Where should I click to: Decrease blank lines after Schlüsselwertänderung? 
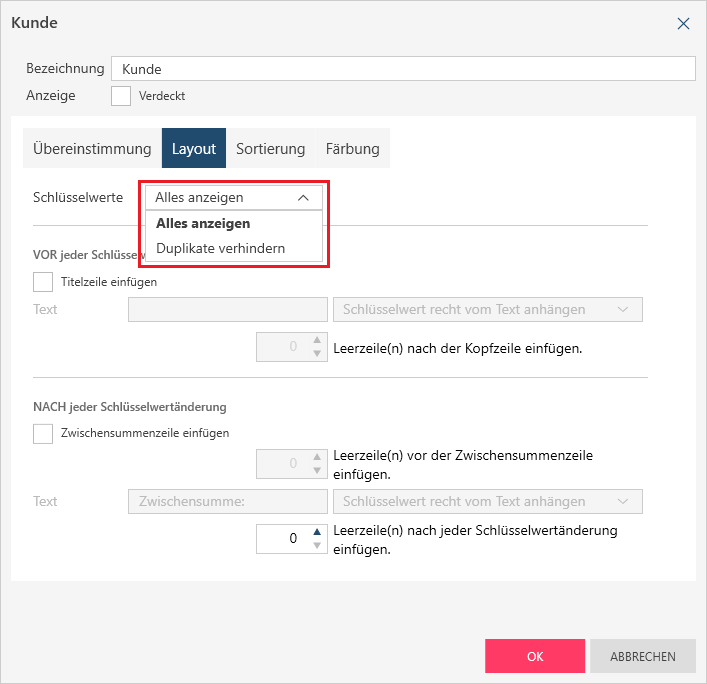[x=318, y=545]
